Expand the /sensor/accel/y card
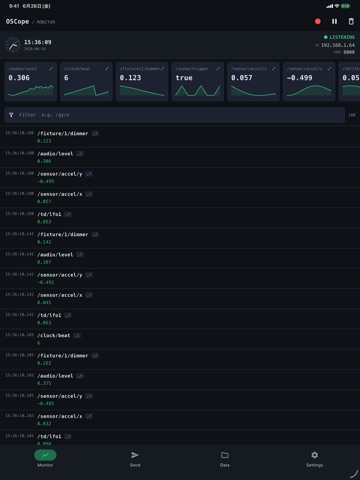The width and height of the screenshot is (360, 480). pos(329,69)
